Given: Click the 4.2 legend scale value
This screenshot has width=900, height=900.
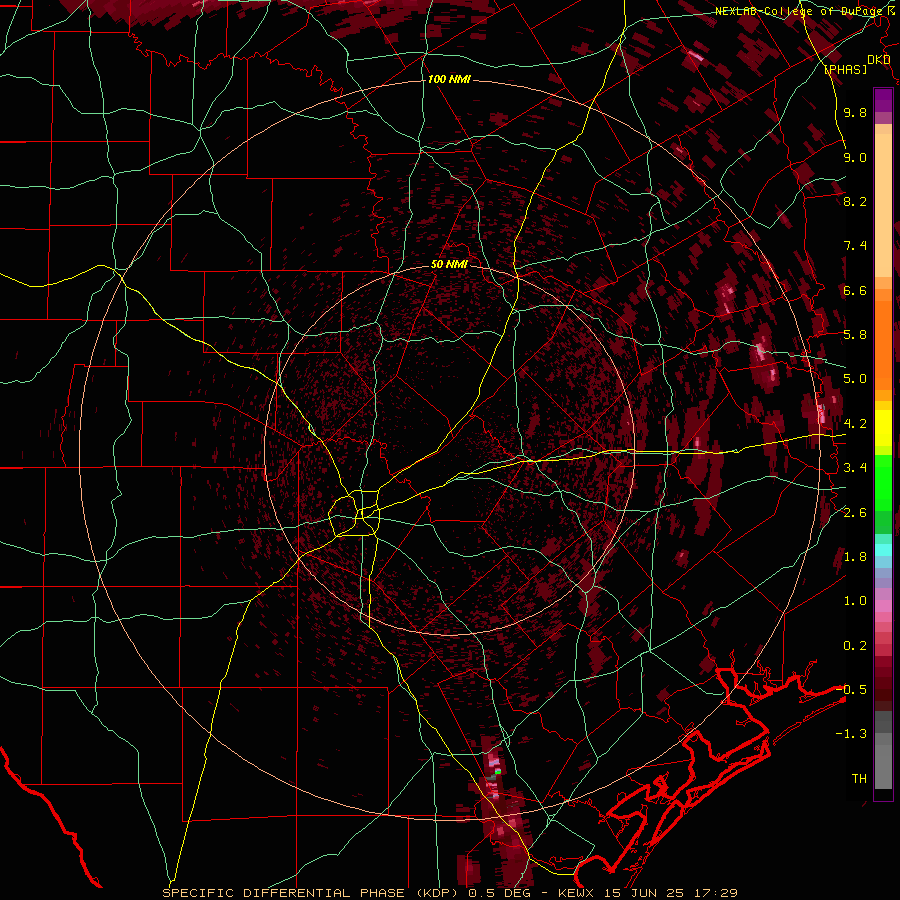Looking at the screenshot, I should pos(855,424).
